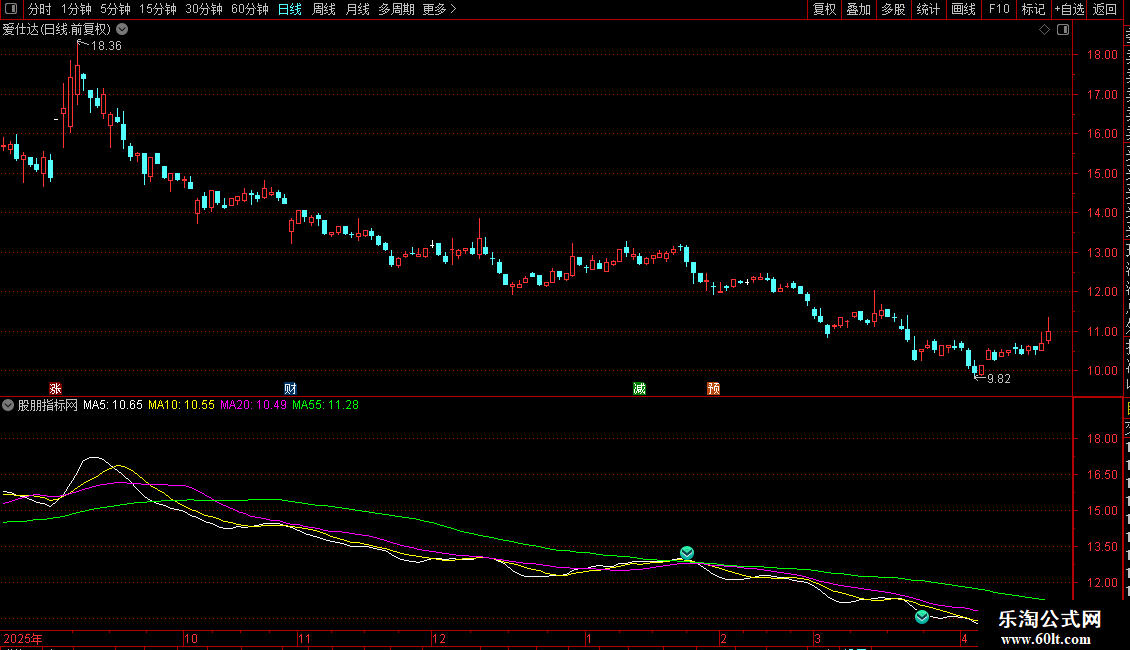Screen dimensions: 1130x650
Task: Click the month 1 marker on time axis
Action: 589,638
